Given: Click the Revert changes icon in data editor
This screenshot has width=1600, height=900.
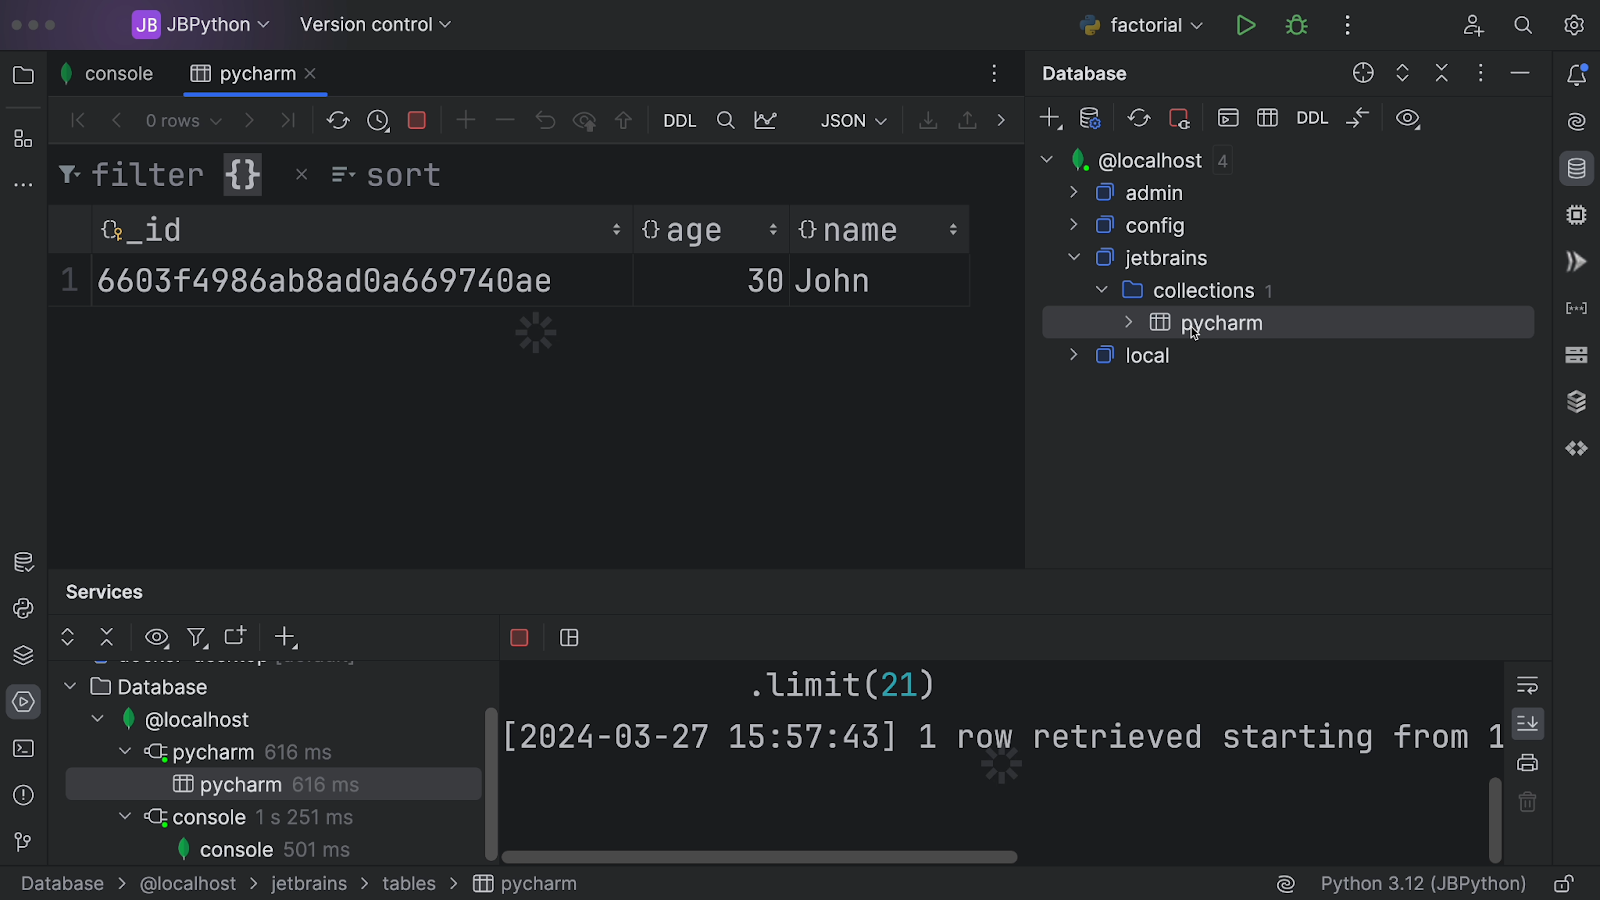Looking at the screenshot, I should pos(545,121).
